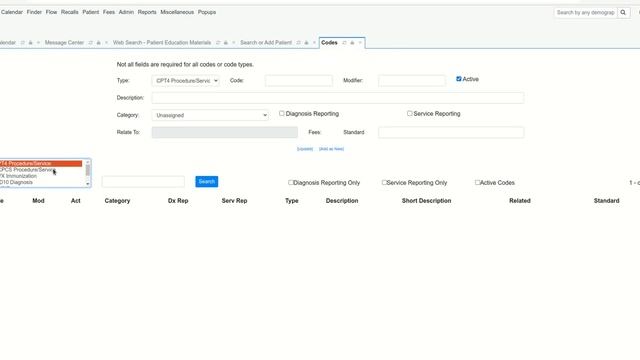Close the Web Search Patient Education tab
The width and height of the screenshot is (640, 360).
tap(233, 43)
